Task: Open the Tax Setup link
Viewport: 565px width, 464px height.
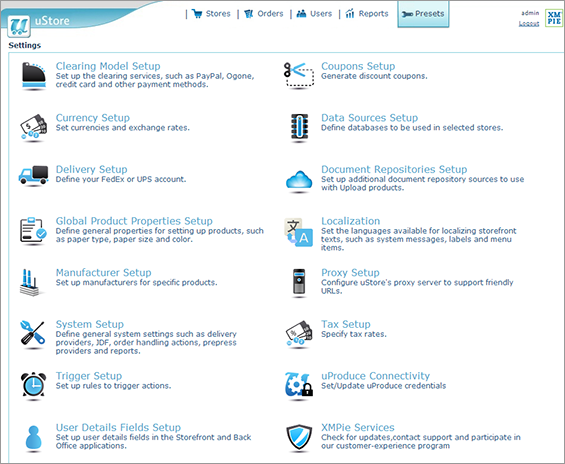Action: [346, 324]
